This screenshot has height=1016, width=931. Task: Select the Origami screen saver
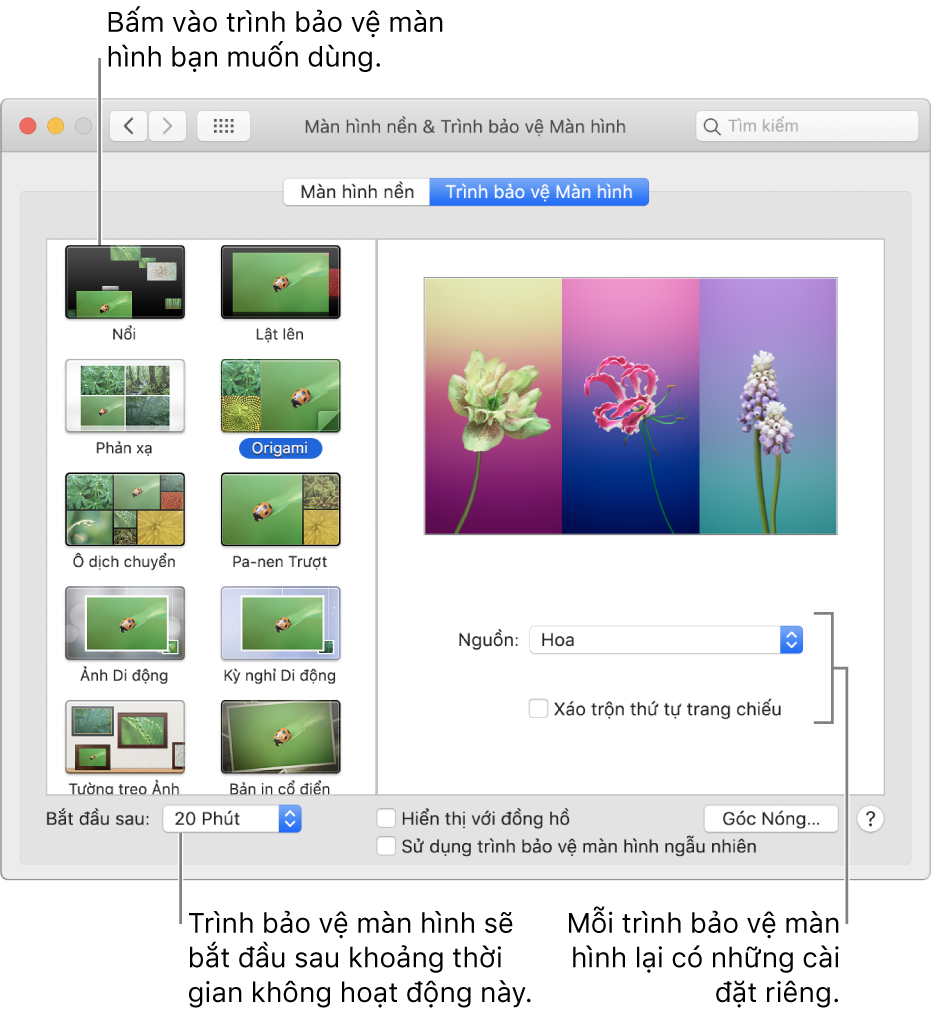[280, 396]
